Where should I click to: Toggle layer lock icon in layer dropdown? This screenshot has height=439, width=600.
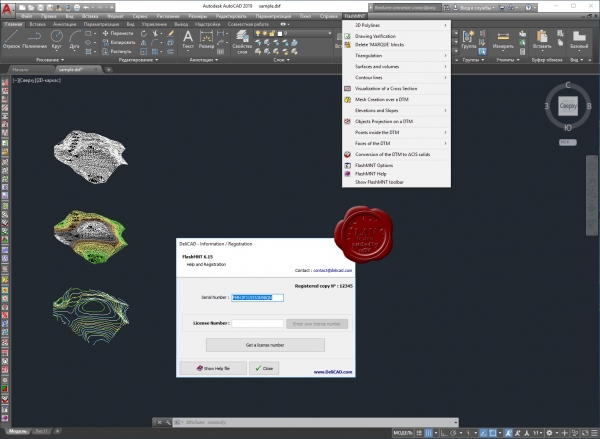272,33
